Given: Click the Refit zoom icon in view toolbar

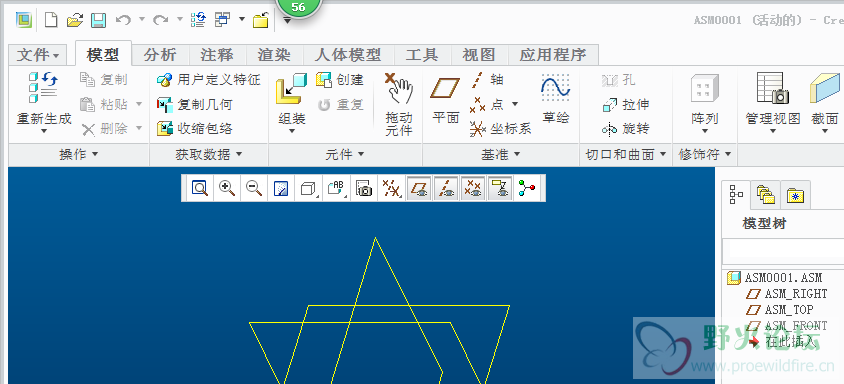Looking at the screenshot, I should point(200,188).
